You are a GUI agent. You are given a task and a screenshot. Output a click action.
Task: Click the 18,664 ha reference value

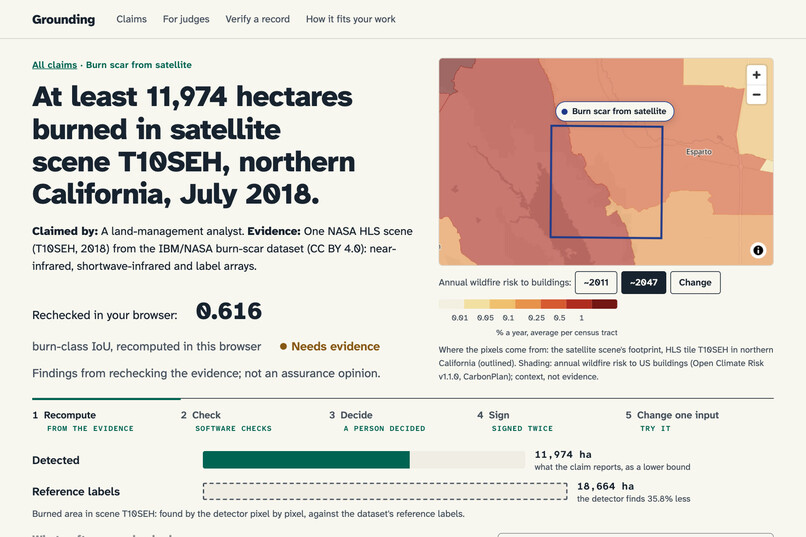click(x=606, y=486)
